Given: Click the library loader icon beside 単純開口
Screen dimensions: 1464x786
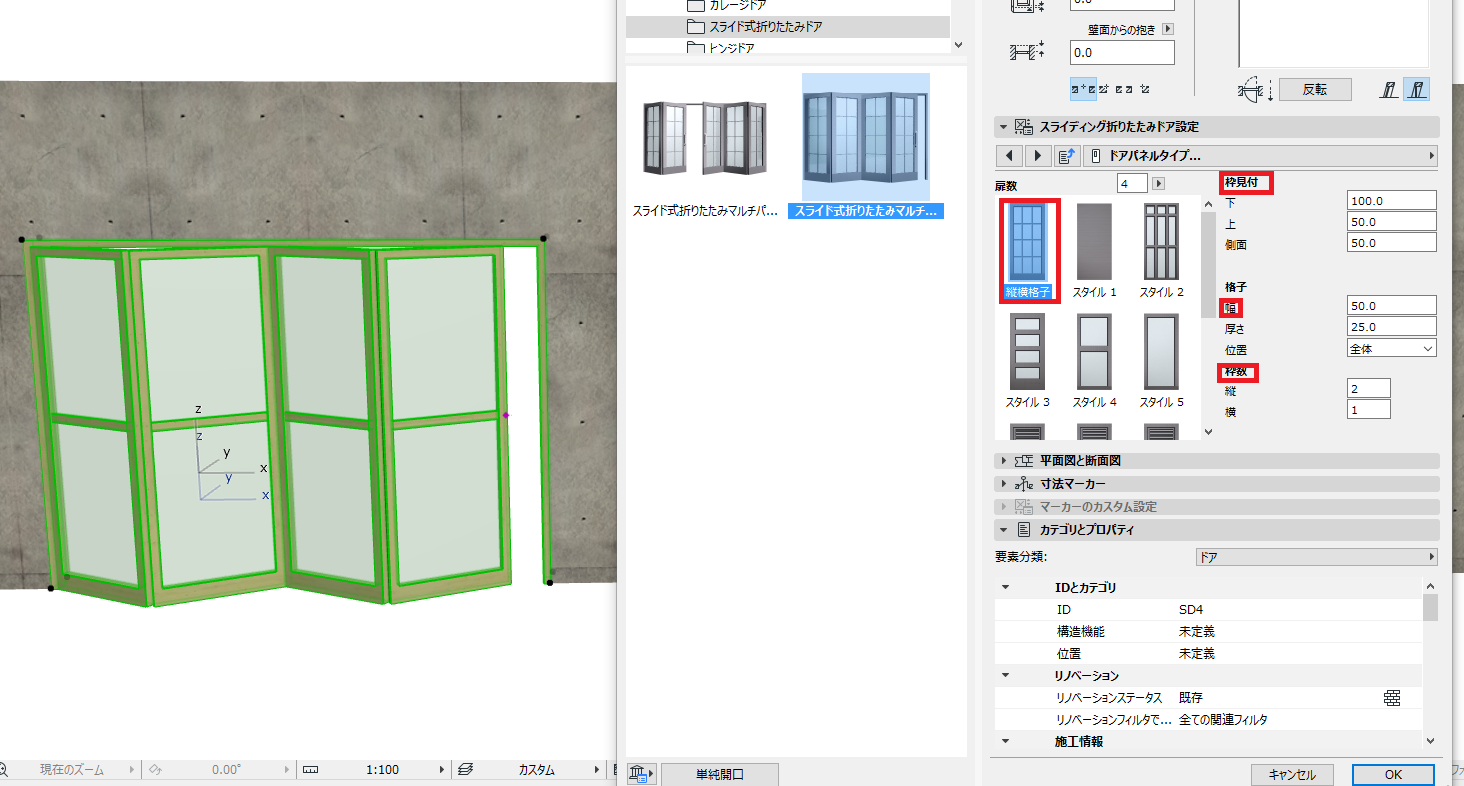Looking at the screenshot, I should pyautogui.click(x=640, y=774).
